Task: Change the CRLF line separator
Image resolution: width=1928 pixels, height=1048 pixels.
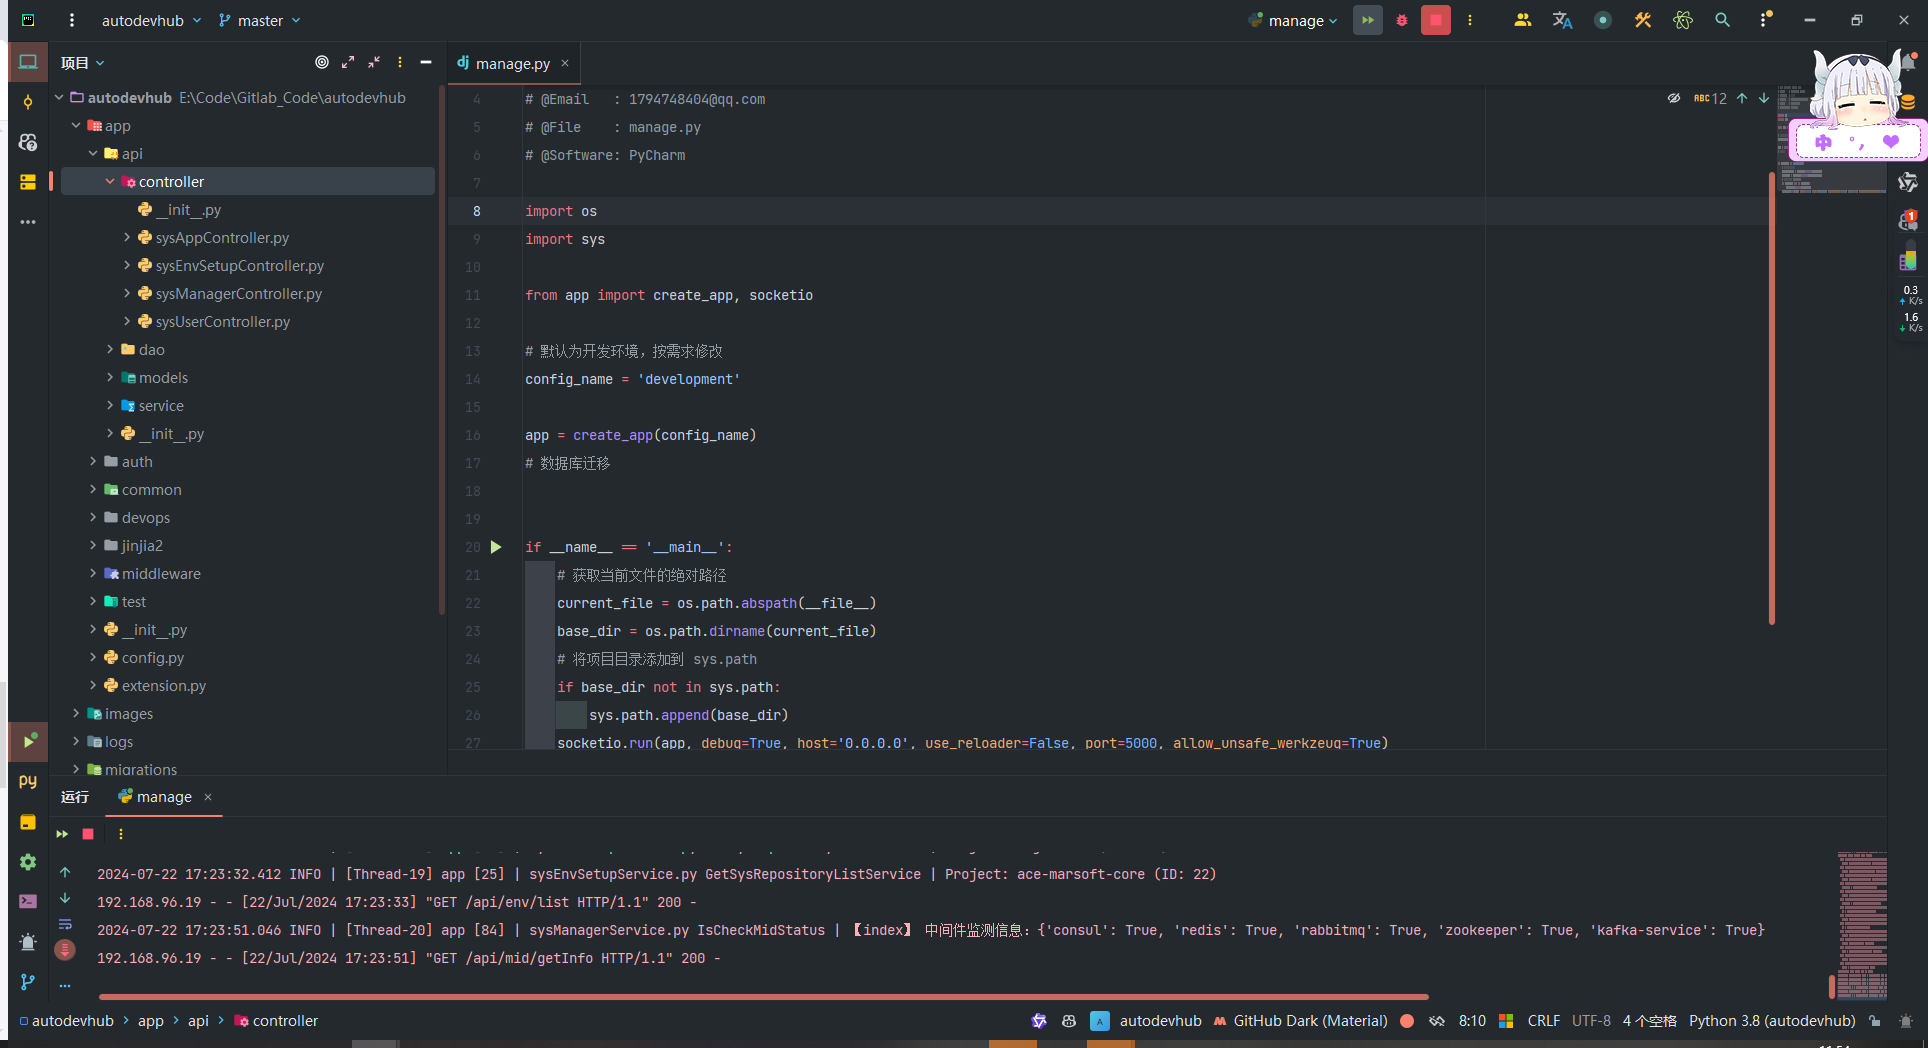Action: coord(1543,1021)
